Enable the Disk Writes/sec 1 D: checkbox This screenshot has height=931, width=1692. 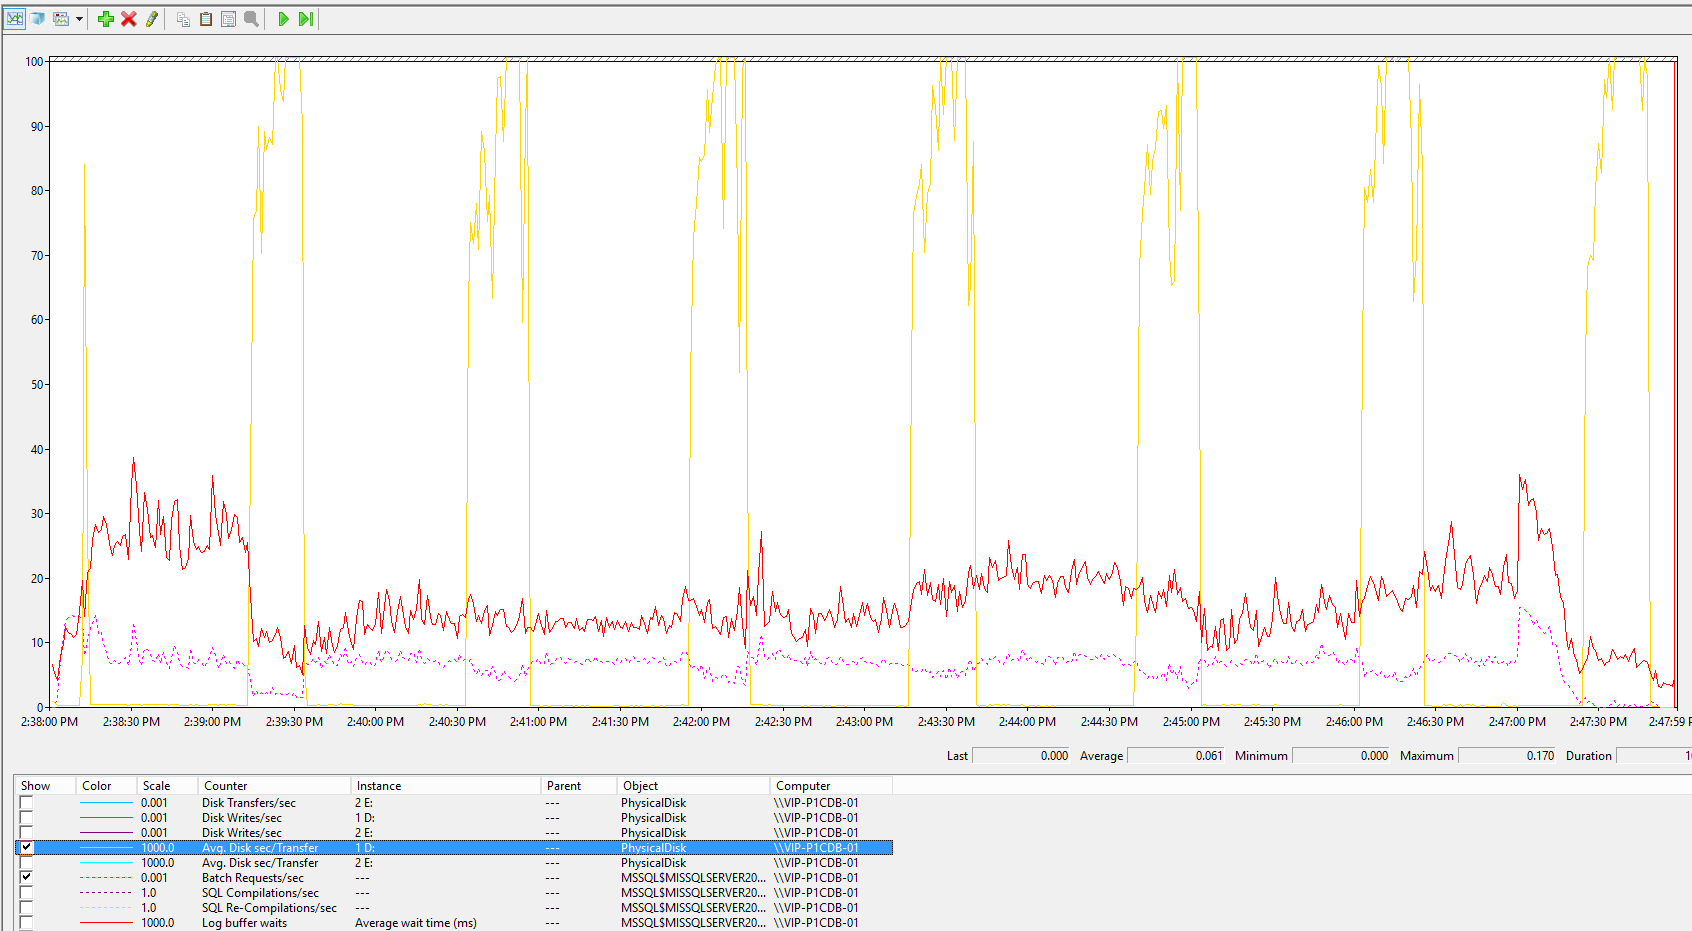(x=26, y=818)
